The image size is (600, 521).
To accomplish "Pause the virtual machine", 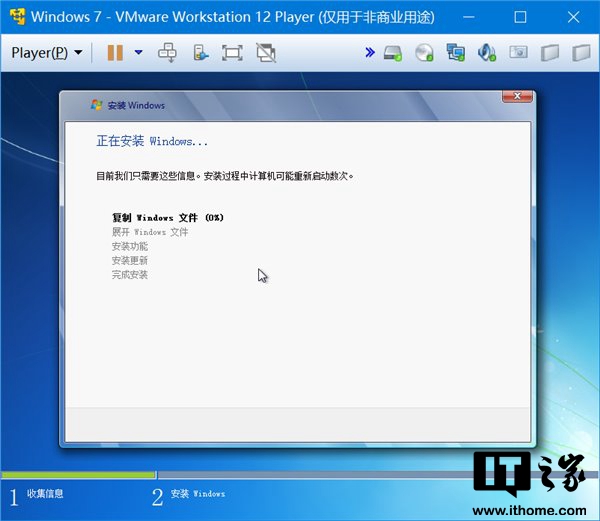I will pos(115,52).
